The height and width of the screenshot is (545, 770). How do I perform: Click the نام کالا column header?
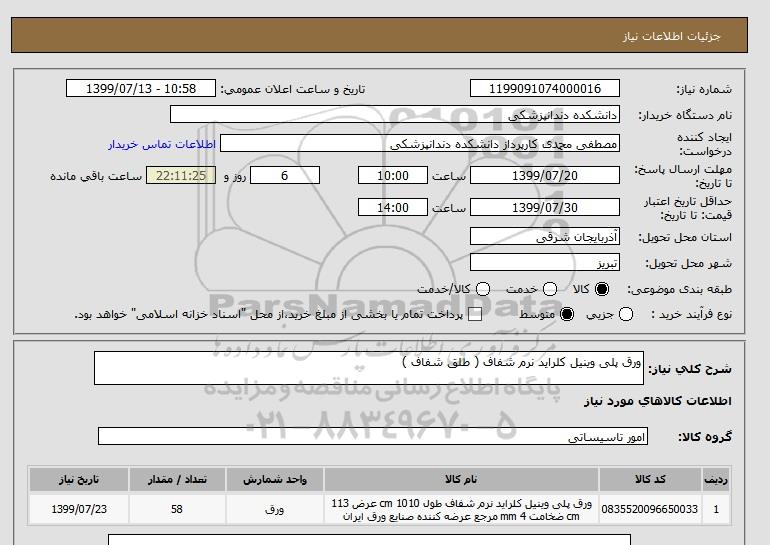pos(461,480)
